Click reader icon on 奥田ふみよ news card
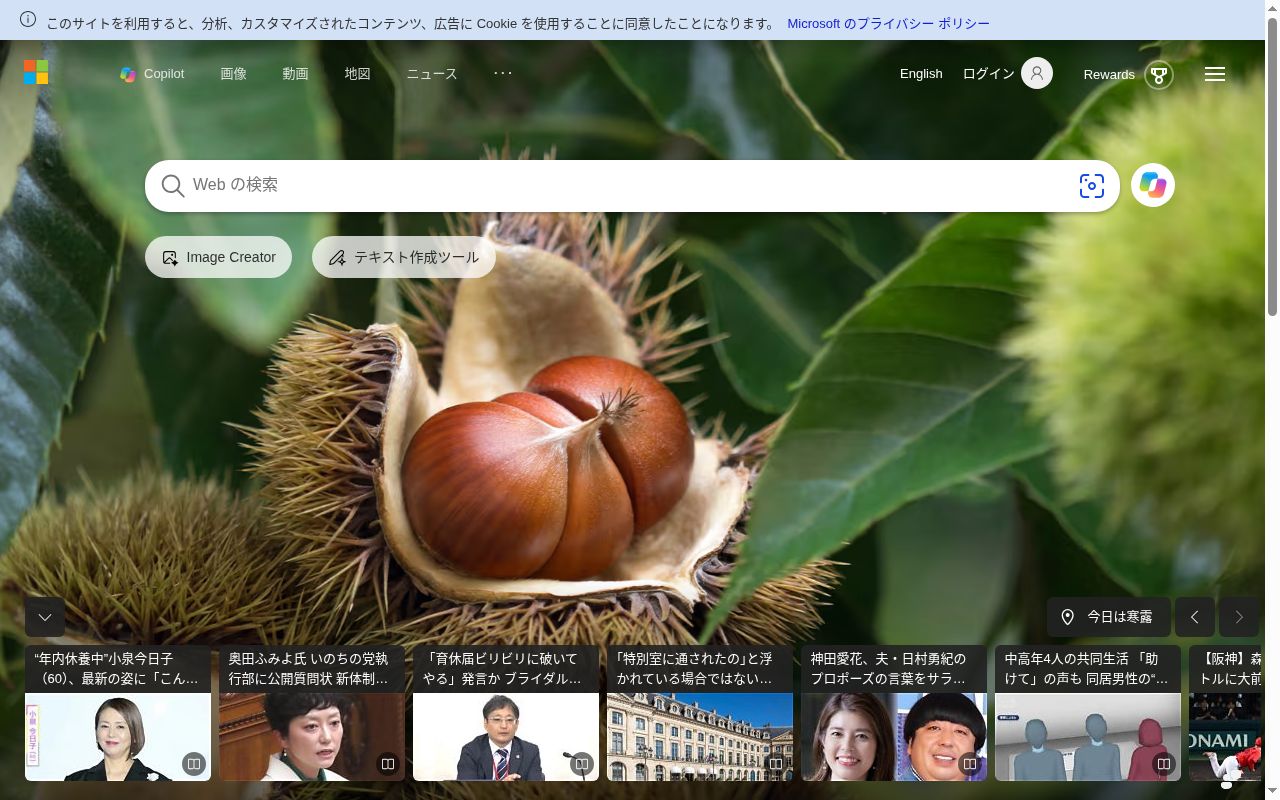Image resolution: width=1280 pixels, height=800 pixels. pyautogui.click(x=388, y=764)
